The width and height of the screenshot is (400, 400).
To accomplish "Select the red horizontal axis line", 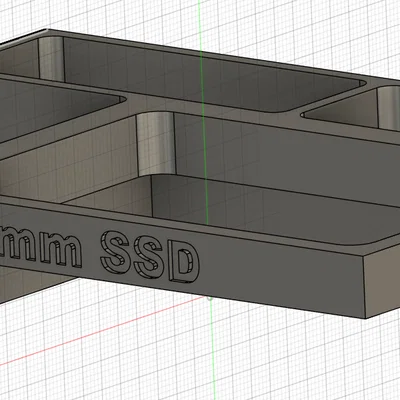I will [103, 330].
